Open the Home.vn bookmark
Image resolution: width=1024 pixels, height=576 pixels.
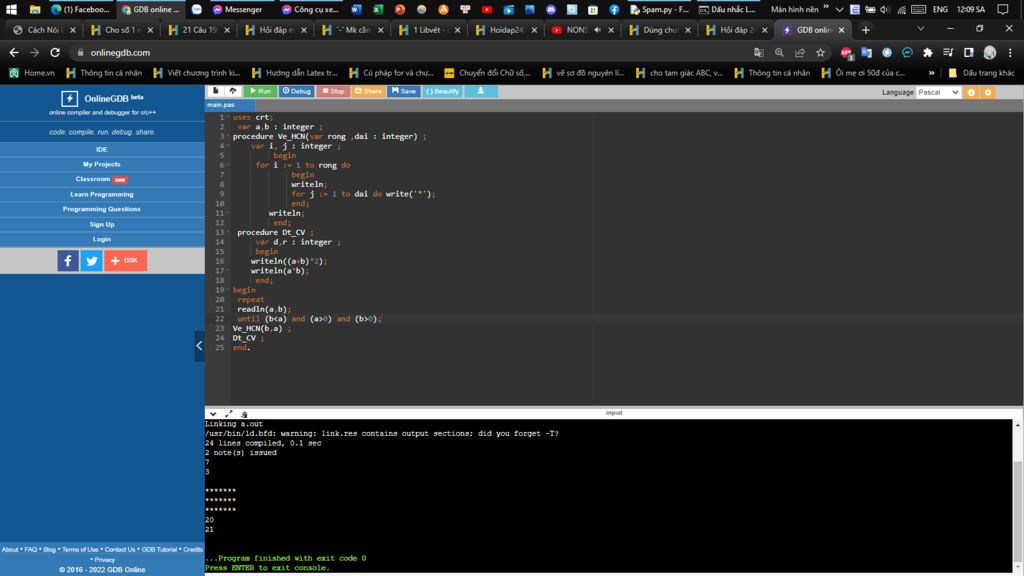[x=32, y=73]
